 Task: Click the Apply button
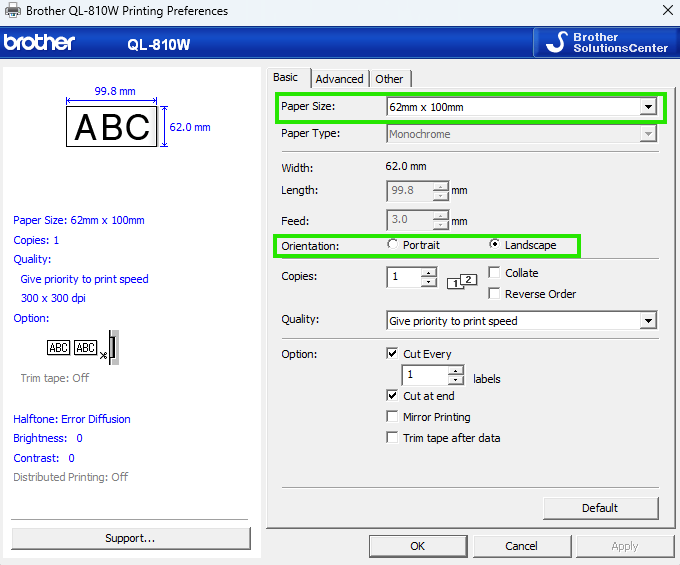(625, 546)
